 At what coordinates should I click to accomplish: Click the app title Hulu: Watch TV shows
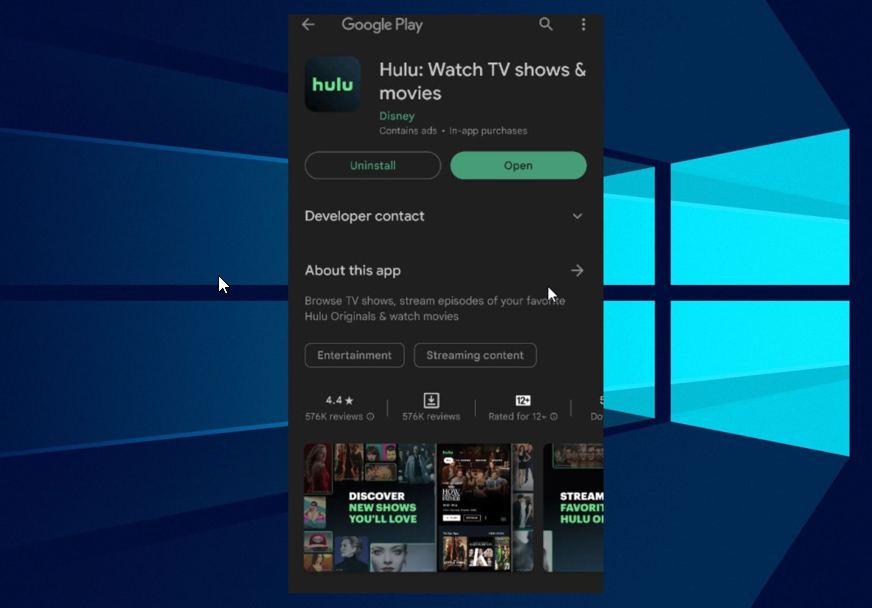[483, 81]
